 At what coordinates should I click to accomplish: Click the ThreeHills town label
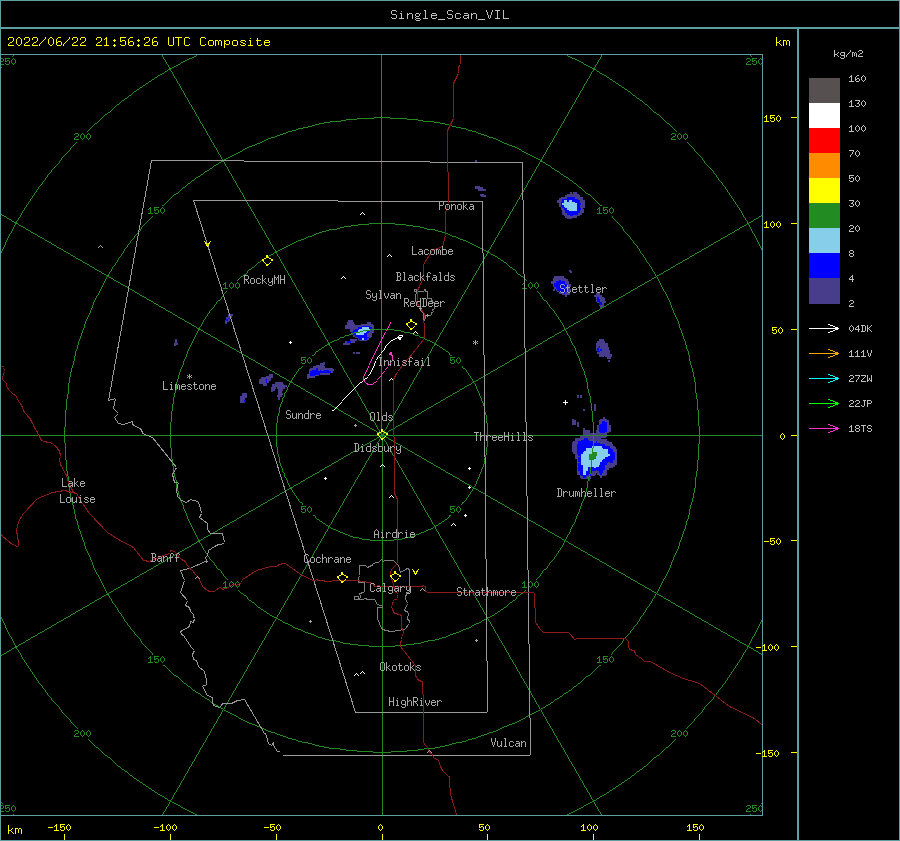503,437
